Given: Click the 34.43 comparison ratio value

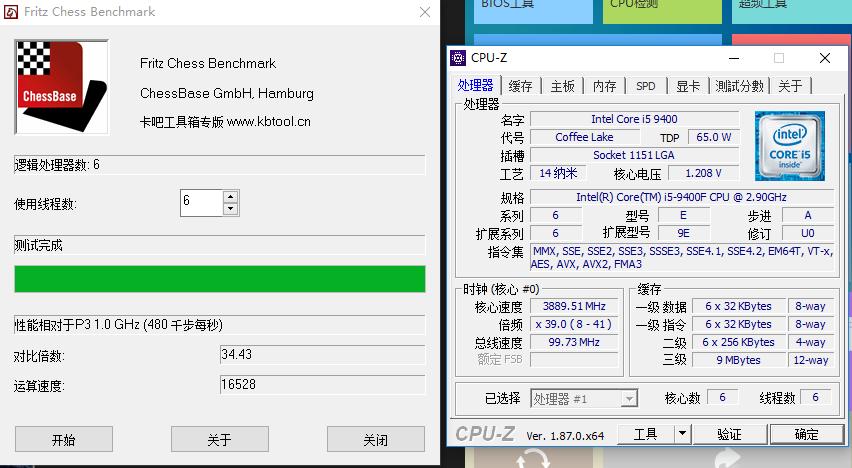Looking at the screenshot, I should point(322,354).
